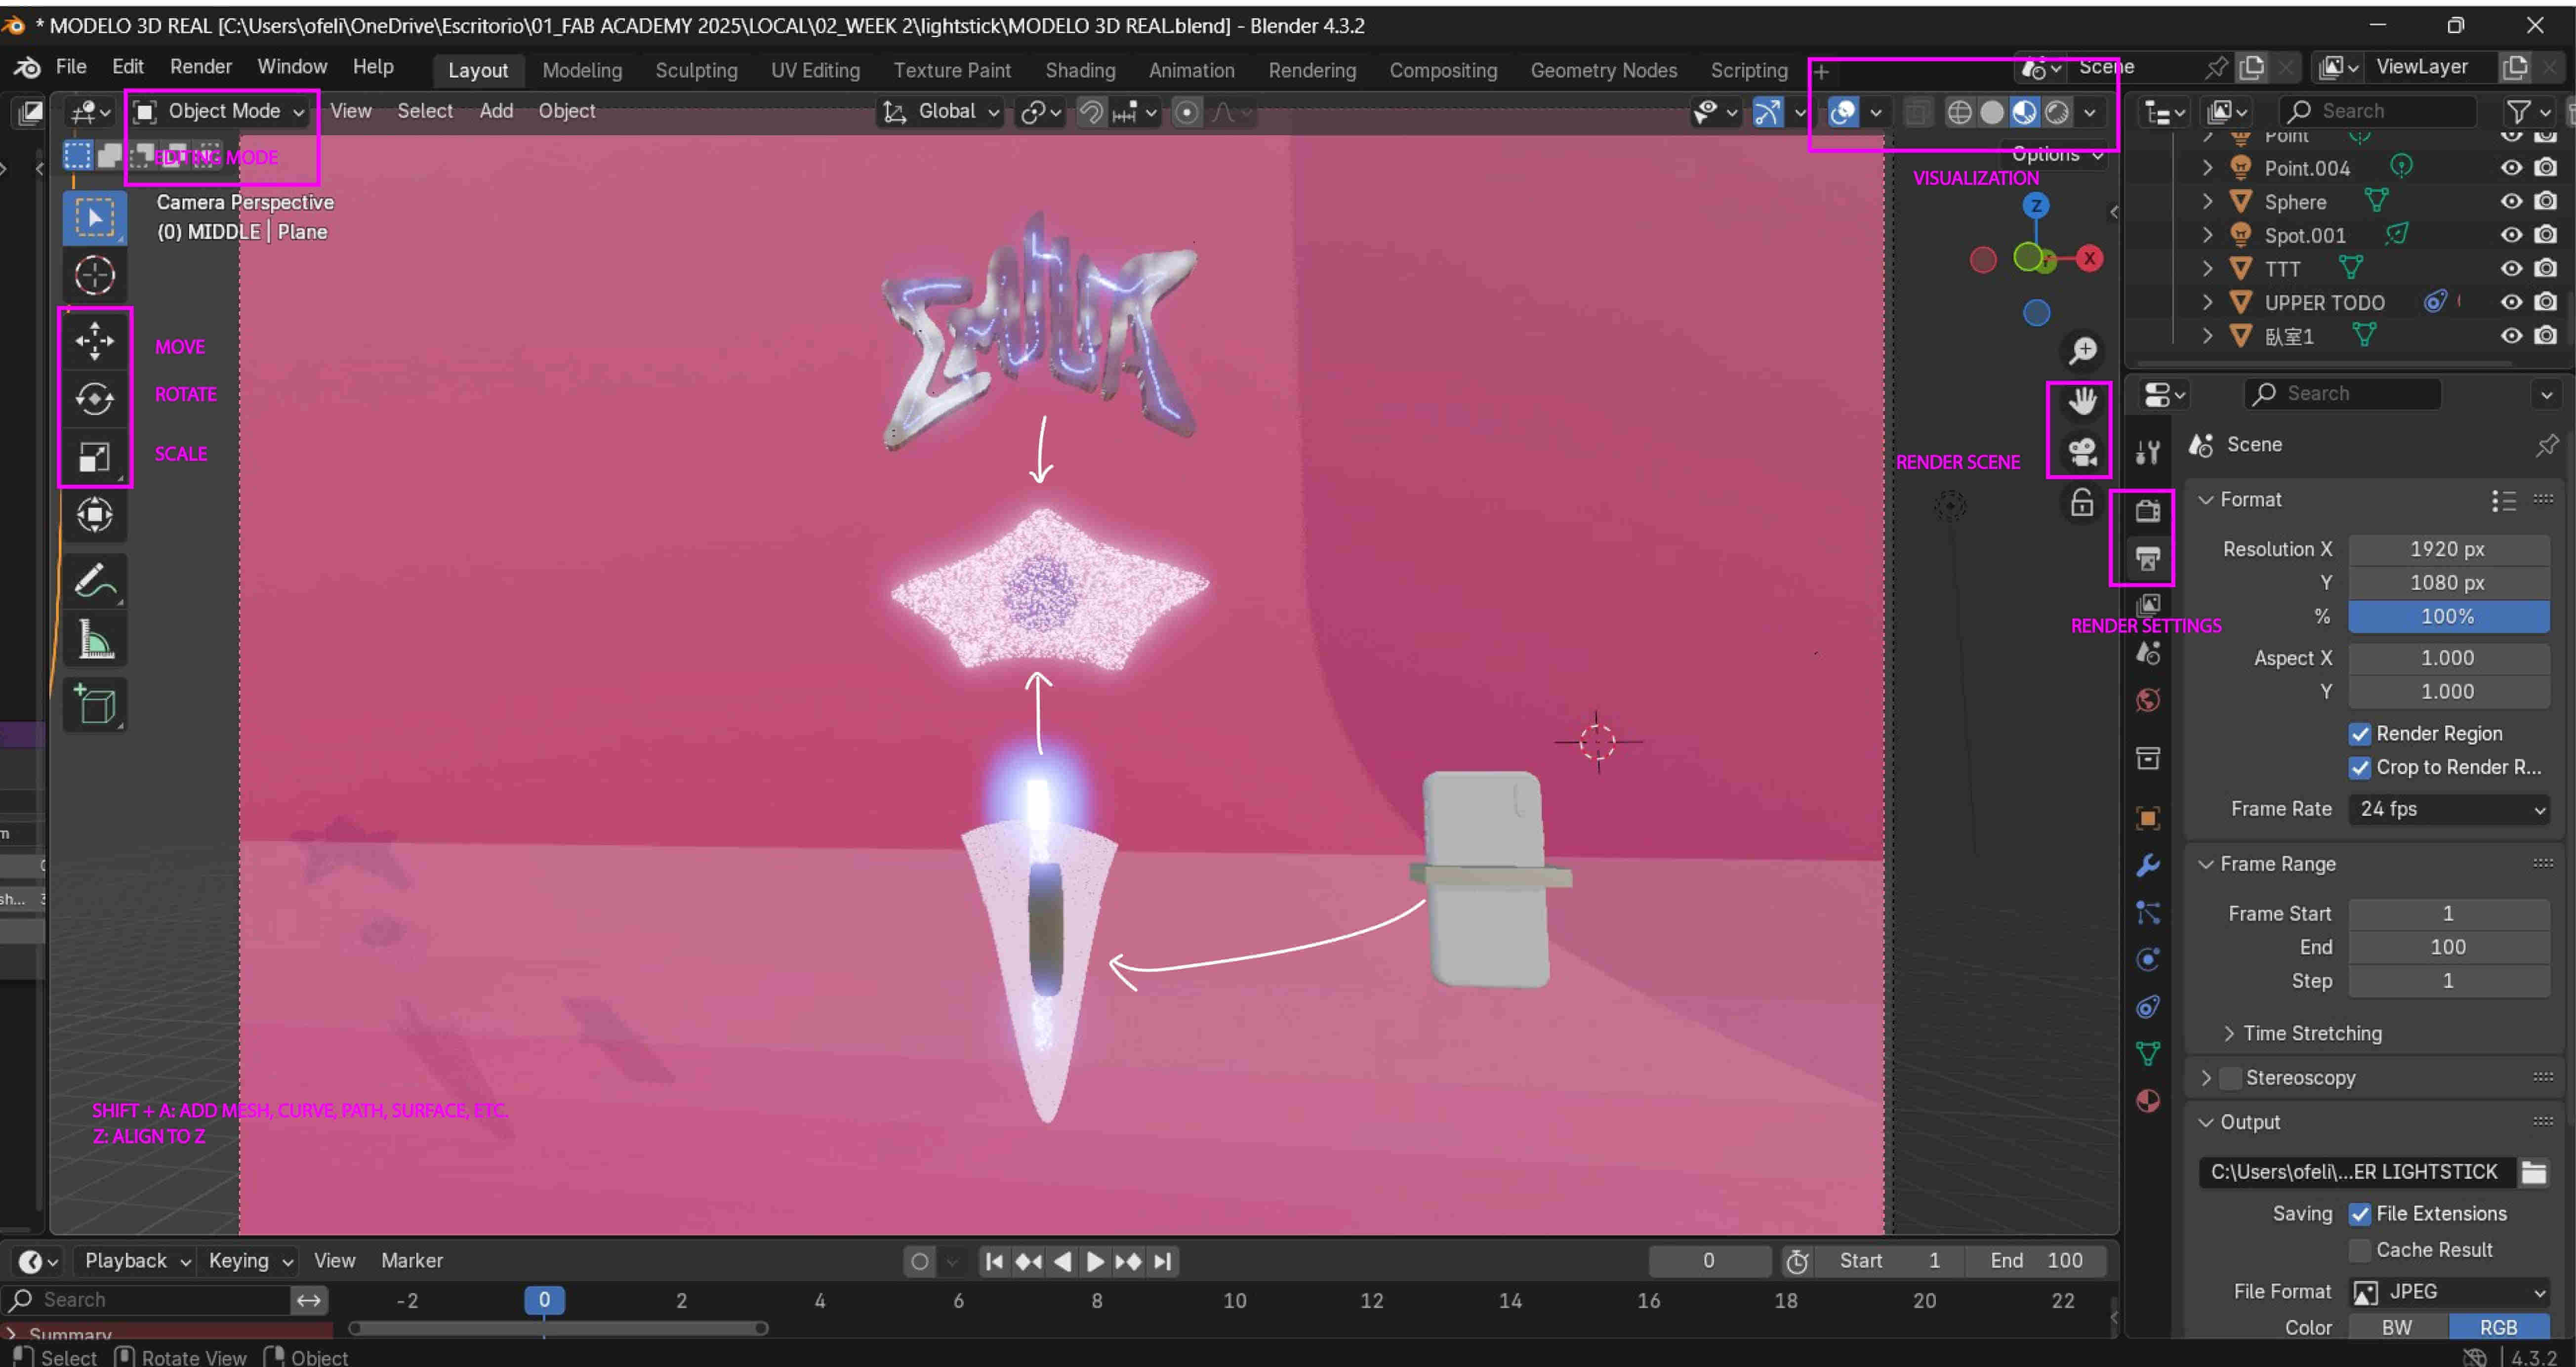Screen dimensions: 2576x1367
Task: Open the Playback popover in timeline
Action: tap(136, 1261)
